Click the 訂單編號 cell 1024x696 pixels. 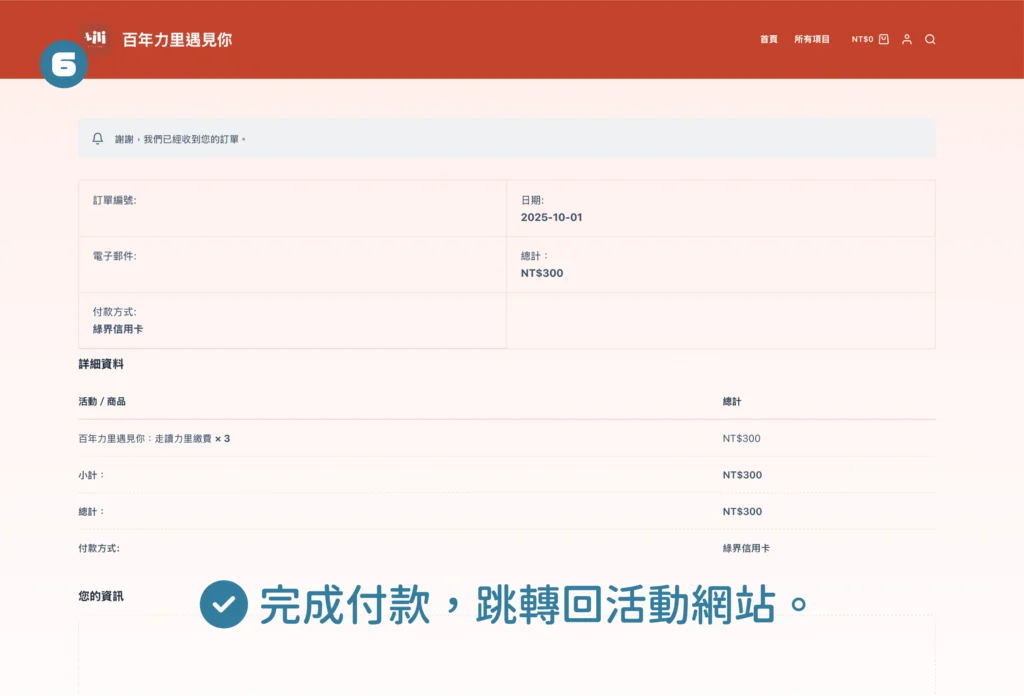(x=114, y=200)
